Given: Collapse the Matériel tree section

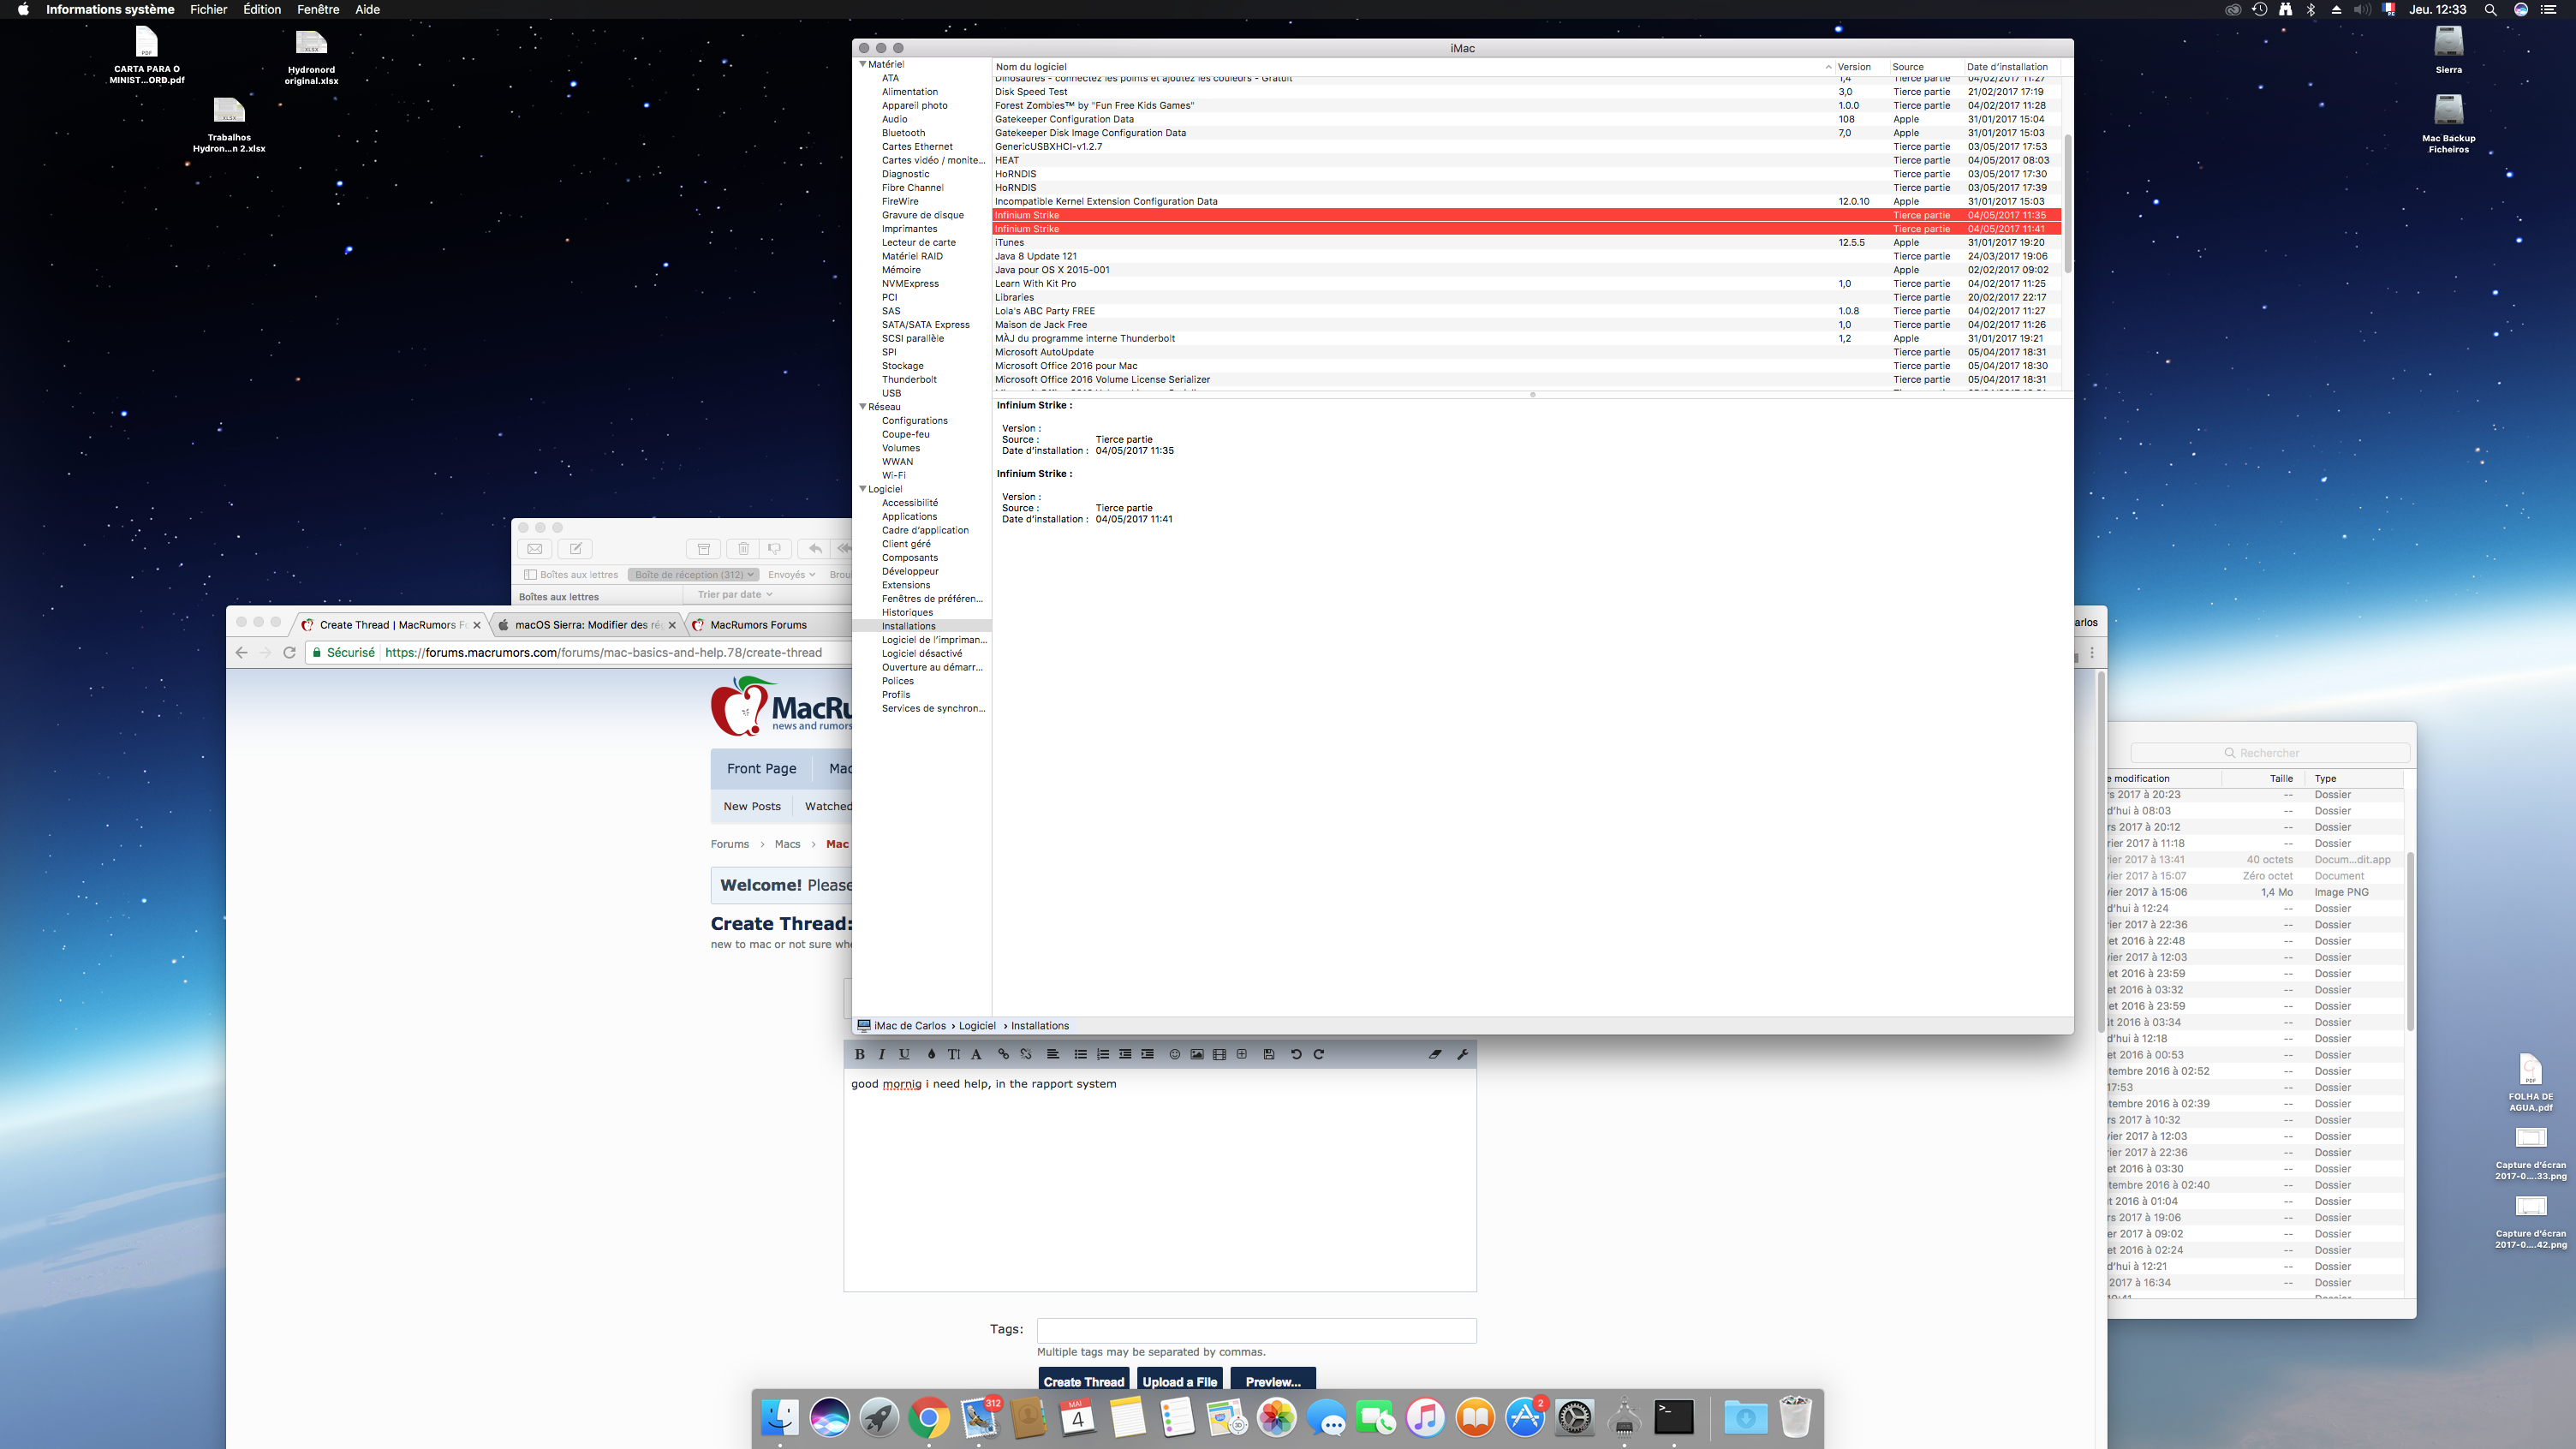Looking at the screenshot, I should (x=863, y=64).
